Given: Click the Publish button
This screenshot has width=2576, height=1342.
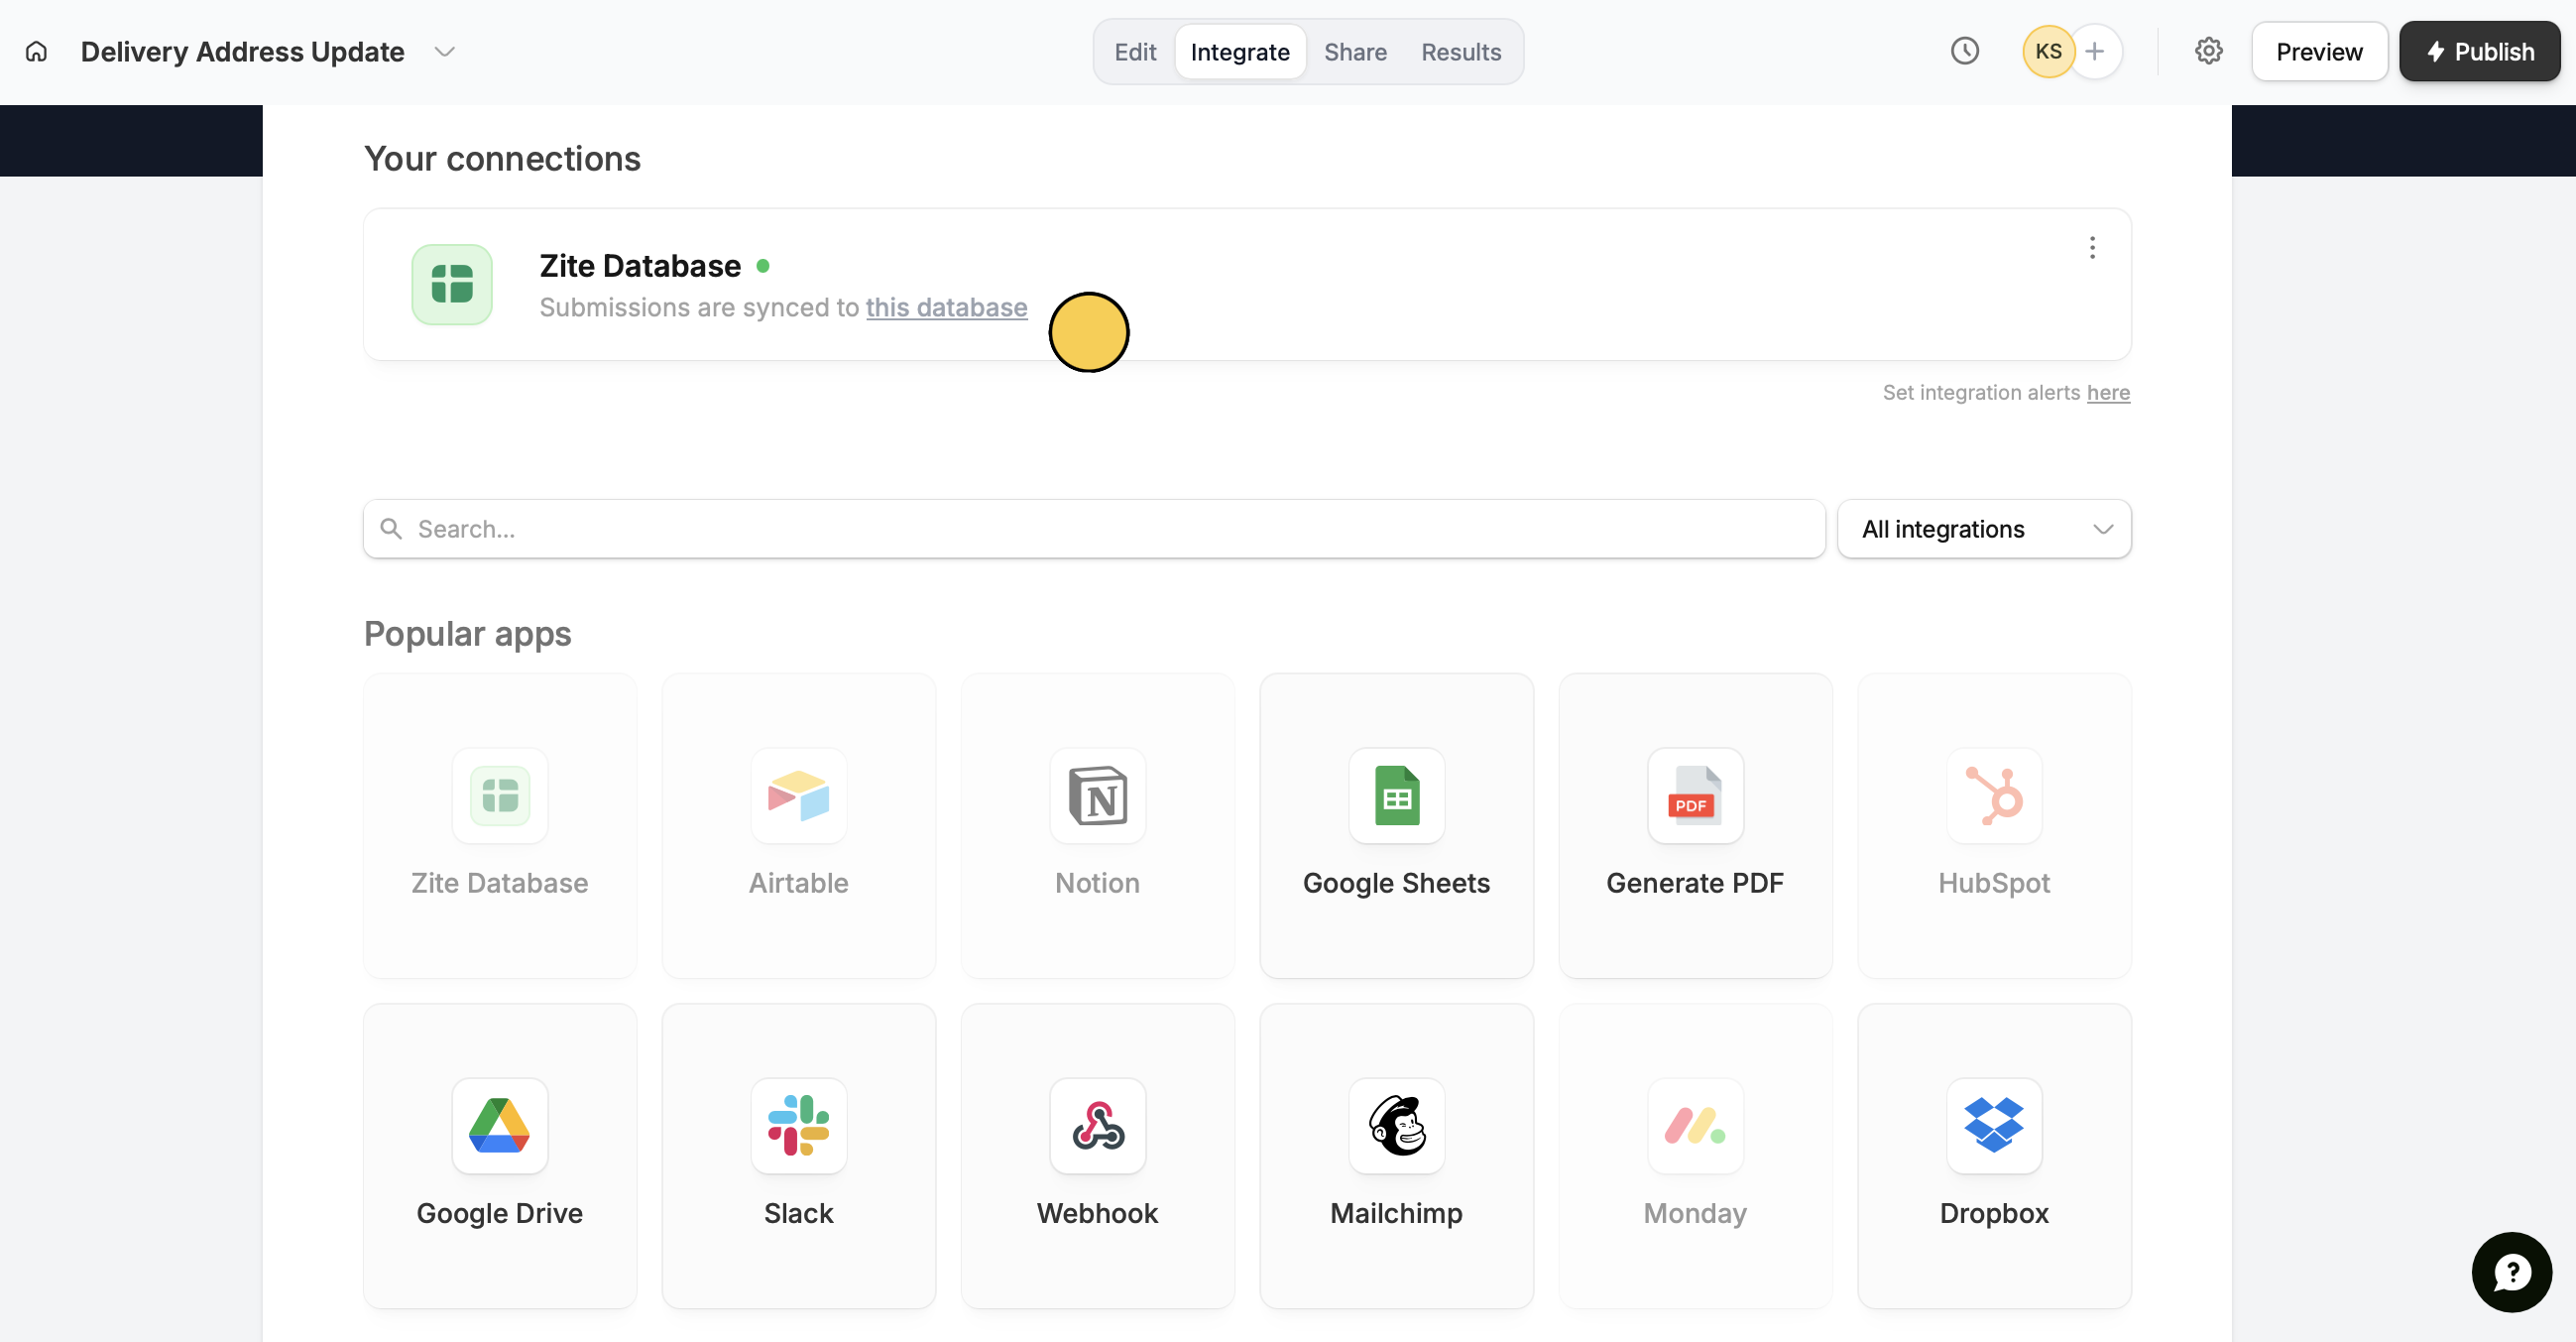Looking at the screenshot, I should click(x=2478, y=52).
